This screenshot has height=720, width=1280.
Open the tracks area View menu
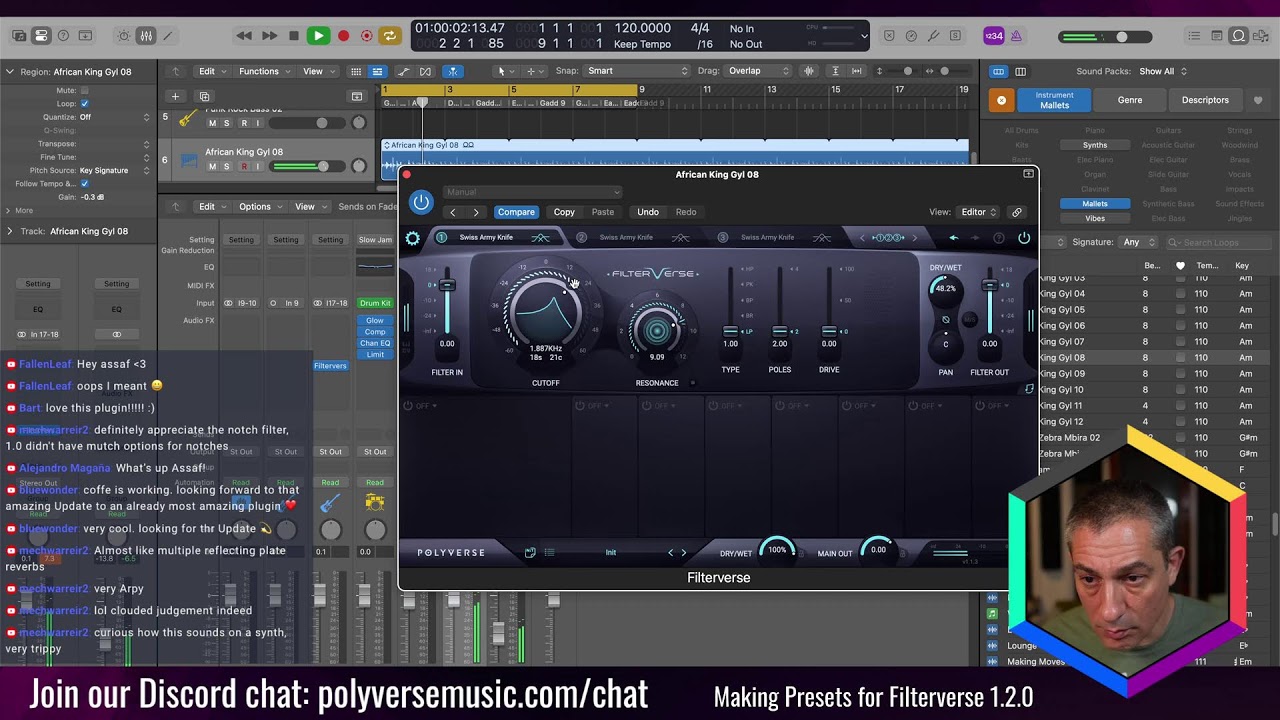316,71
